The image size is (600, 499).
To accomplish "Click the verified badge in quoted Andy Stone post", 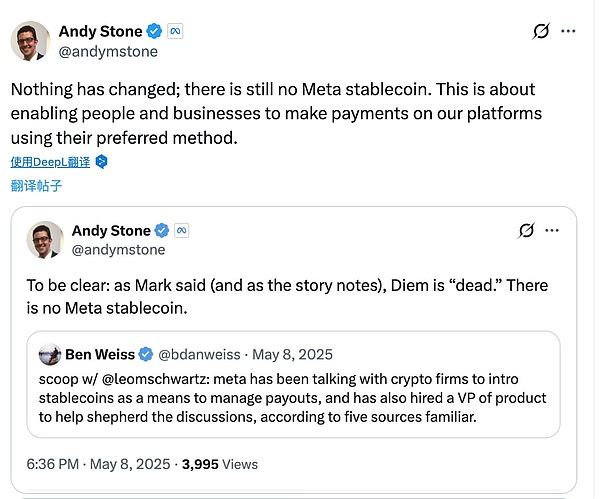I will (x=164, y=231).
